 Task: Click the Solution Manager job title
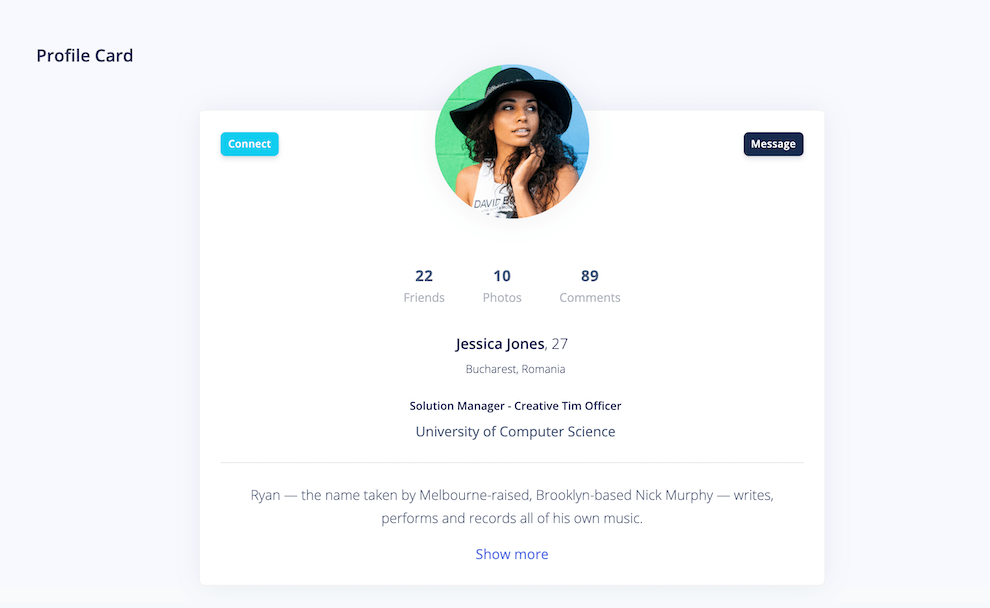click(515, 406)
